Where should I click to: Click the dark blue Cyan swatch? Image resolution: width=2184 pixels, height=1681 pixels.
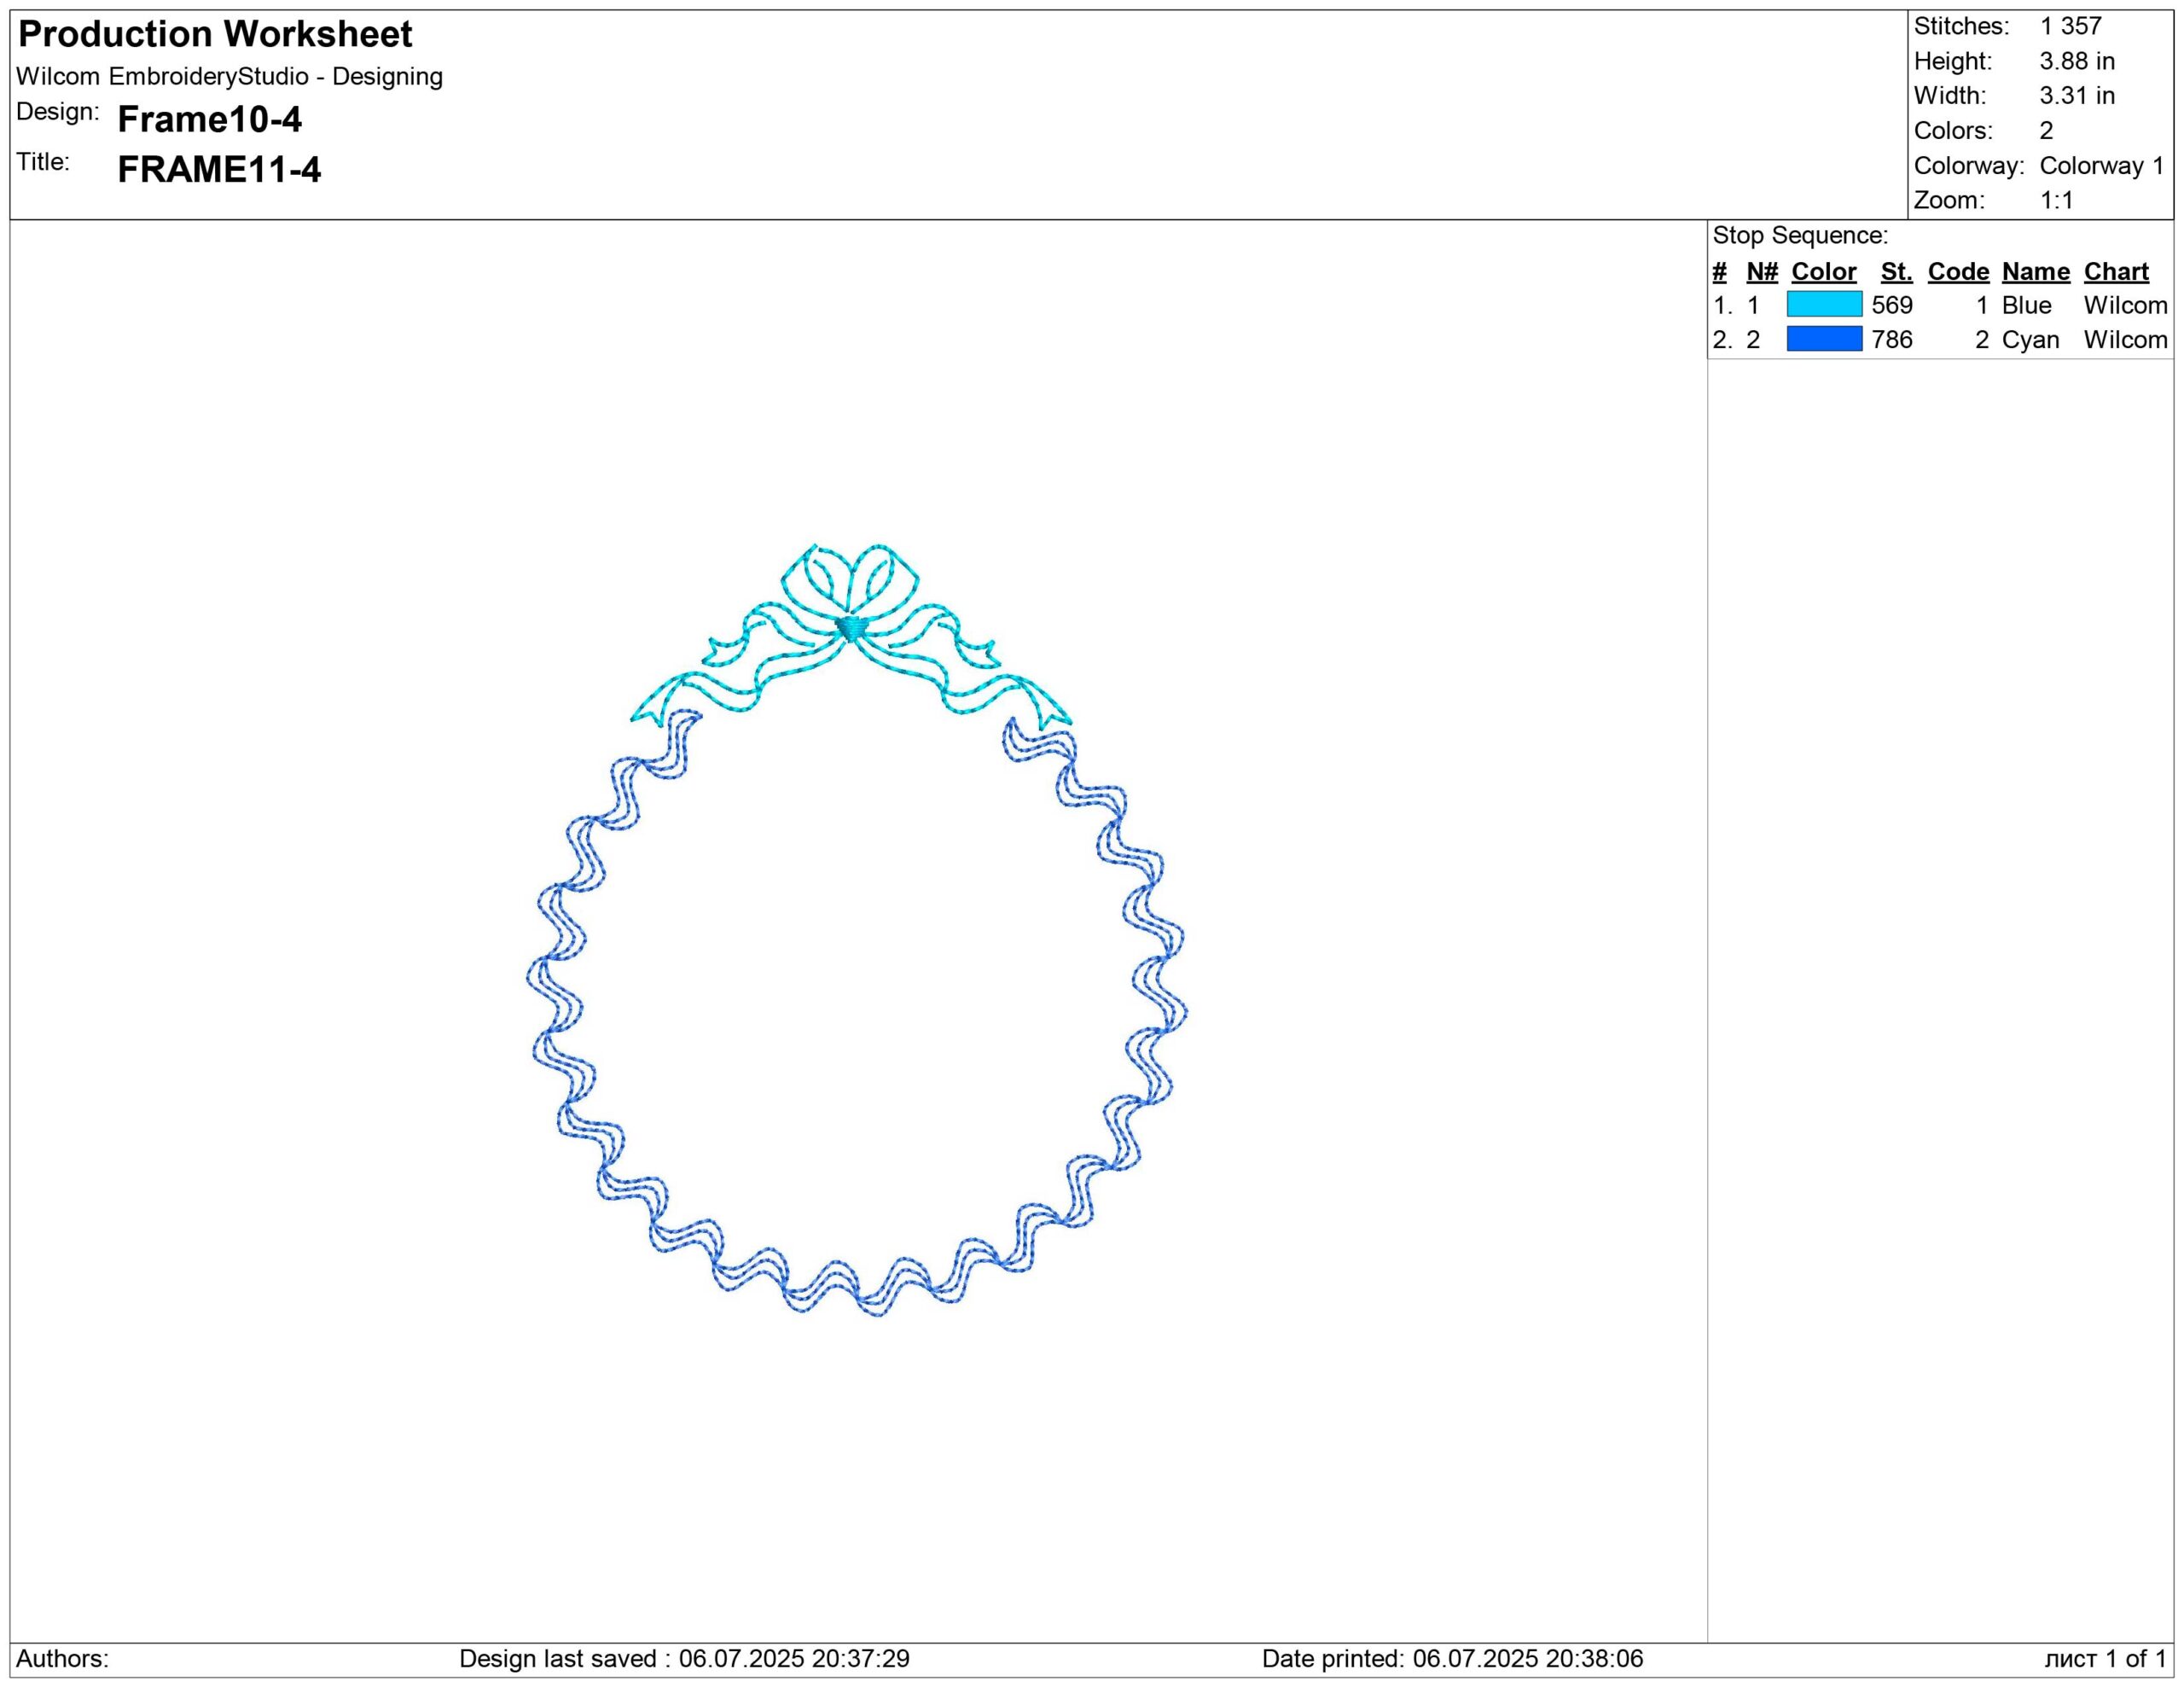point(1824,339)
